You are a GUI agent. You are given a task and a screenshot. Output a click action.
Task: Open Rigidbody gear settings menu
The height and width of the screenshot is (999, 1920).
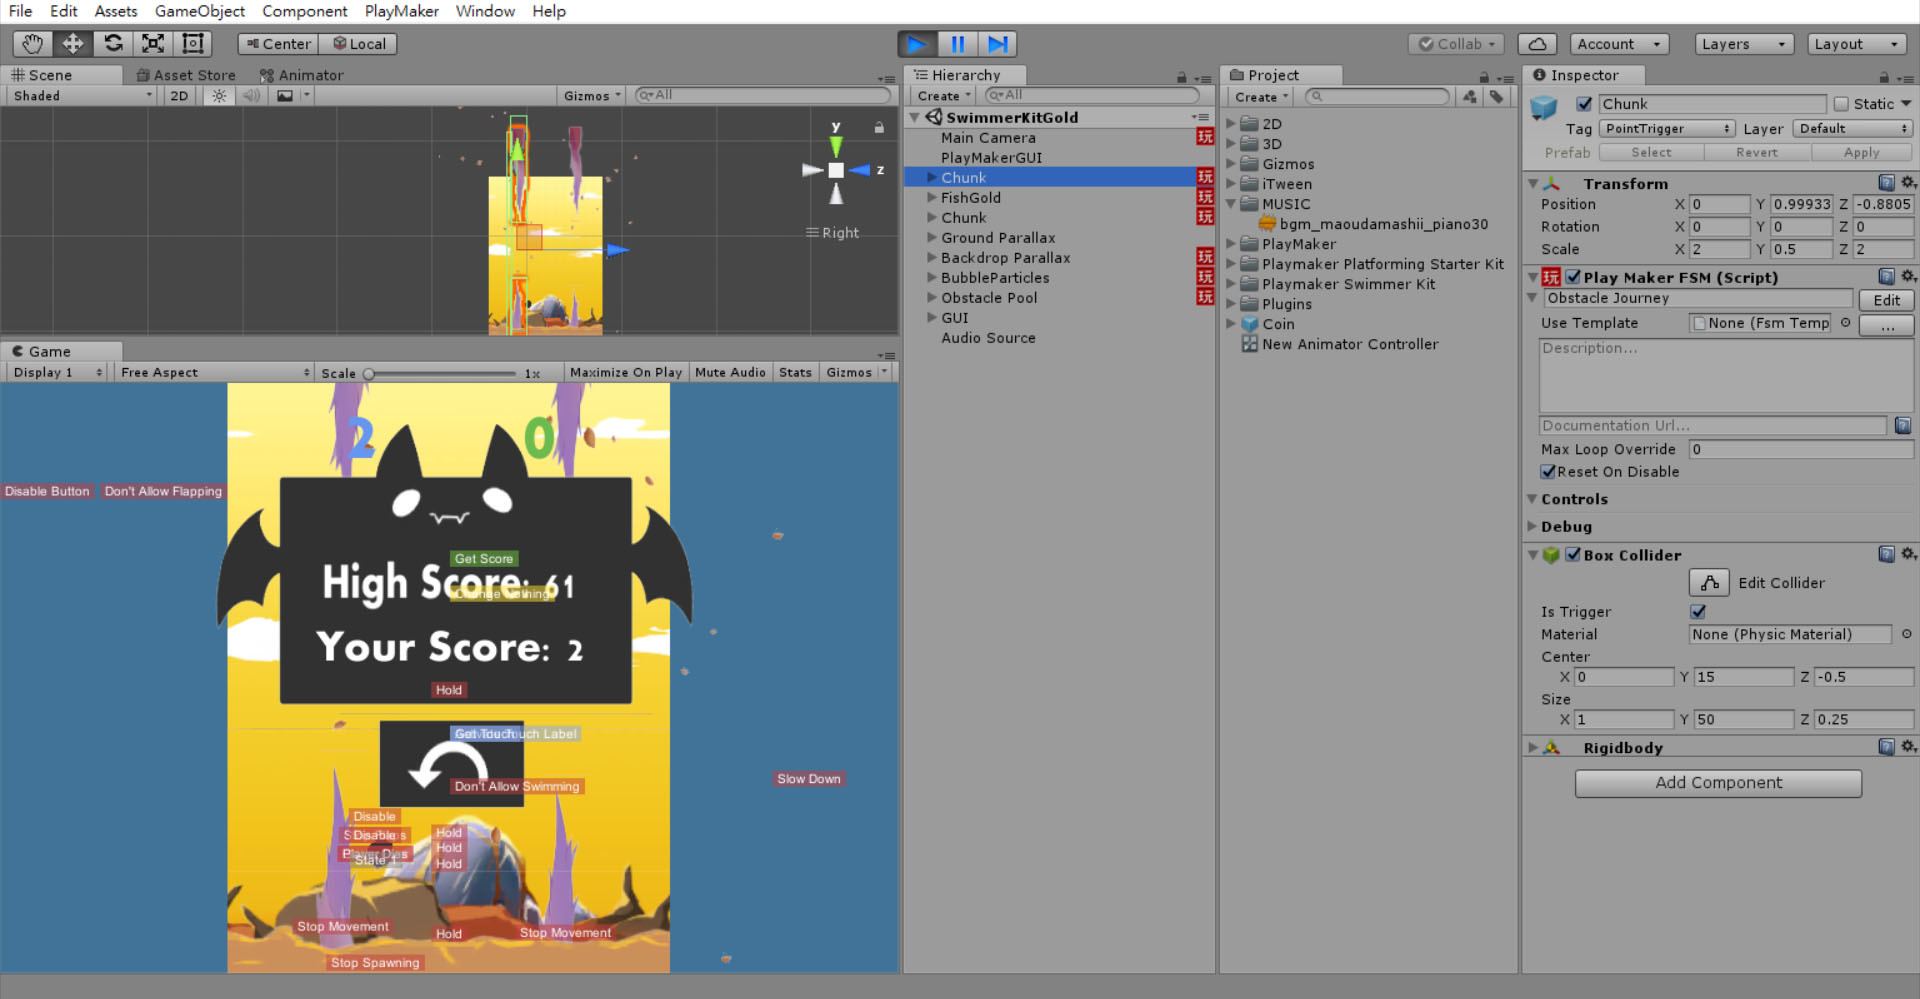pos(1908,747)
